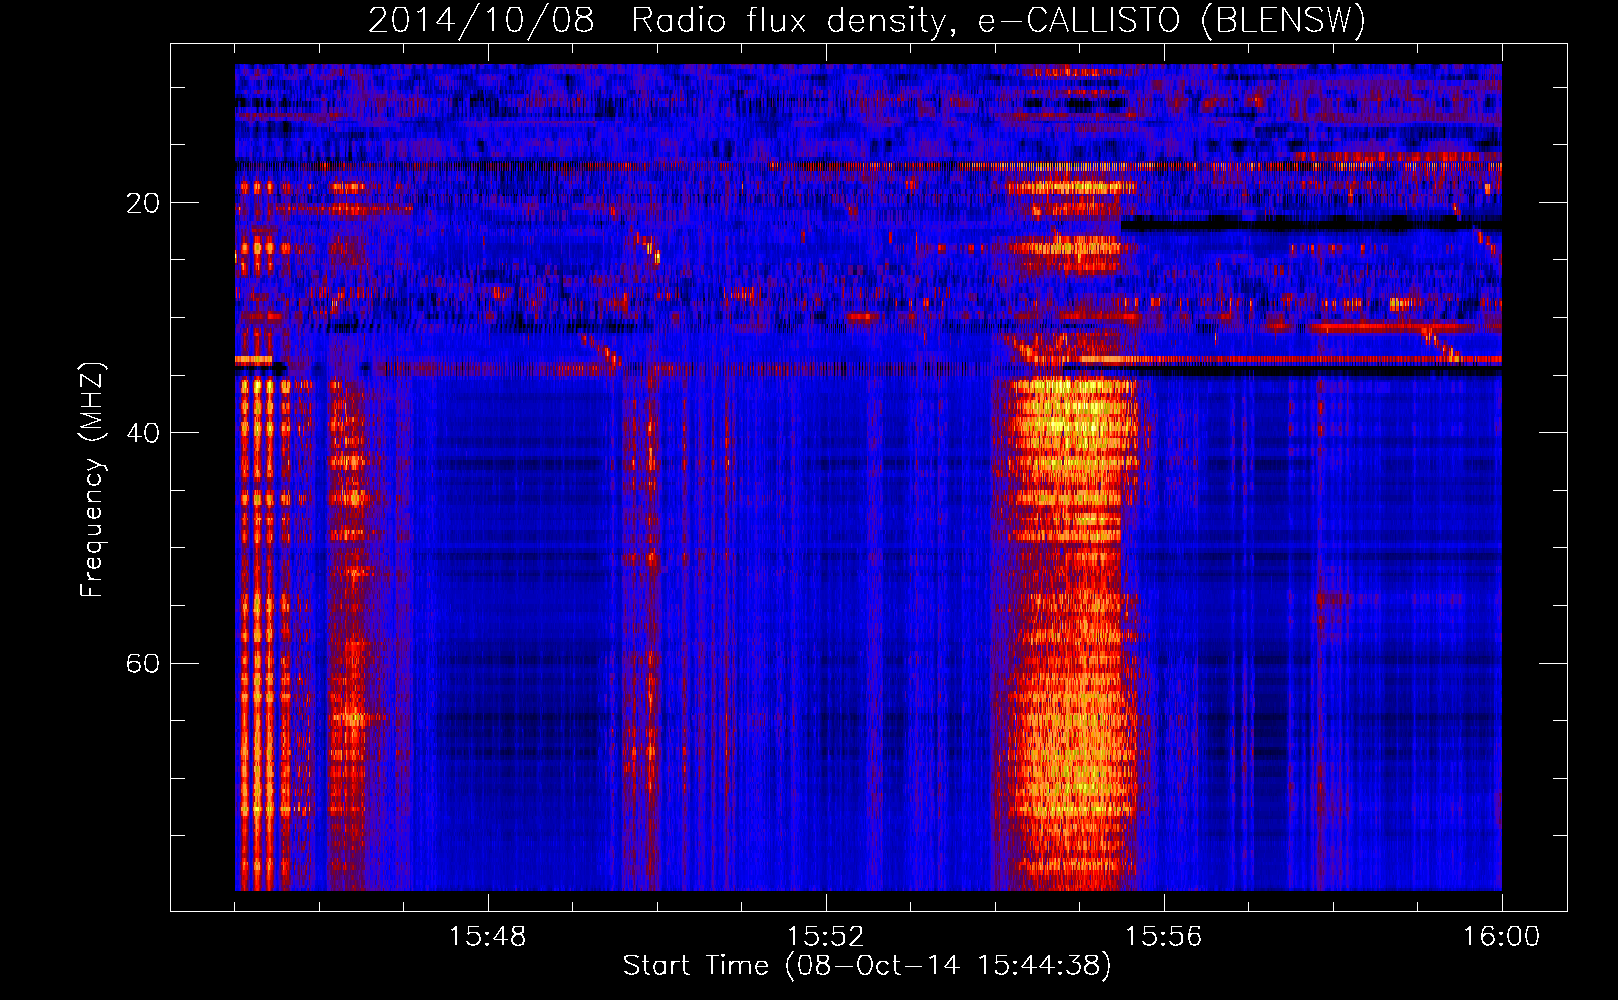Click the 'Start Time (08-Oct-14 15:44:38)' label
The image size is (1618, 1000).
(867, 966)
